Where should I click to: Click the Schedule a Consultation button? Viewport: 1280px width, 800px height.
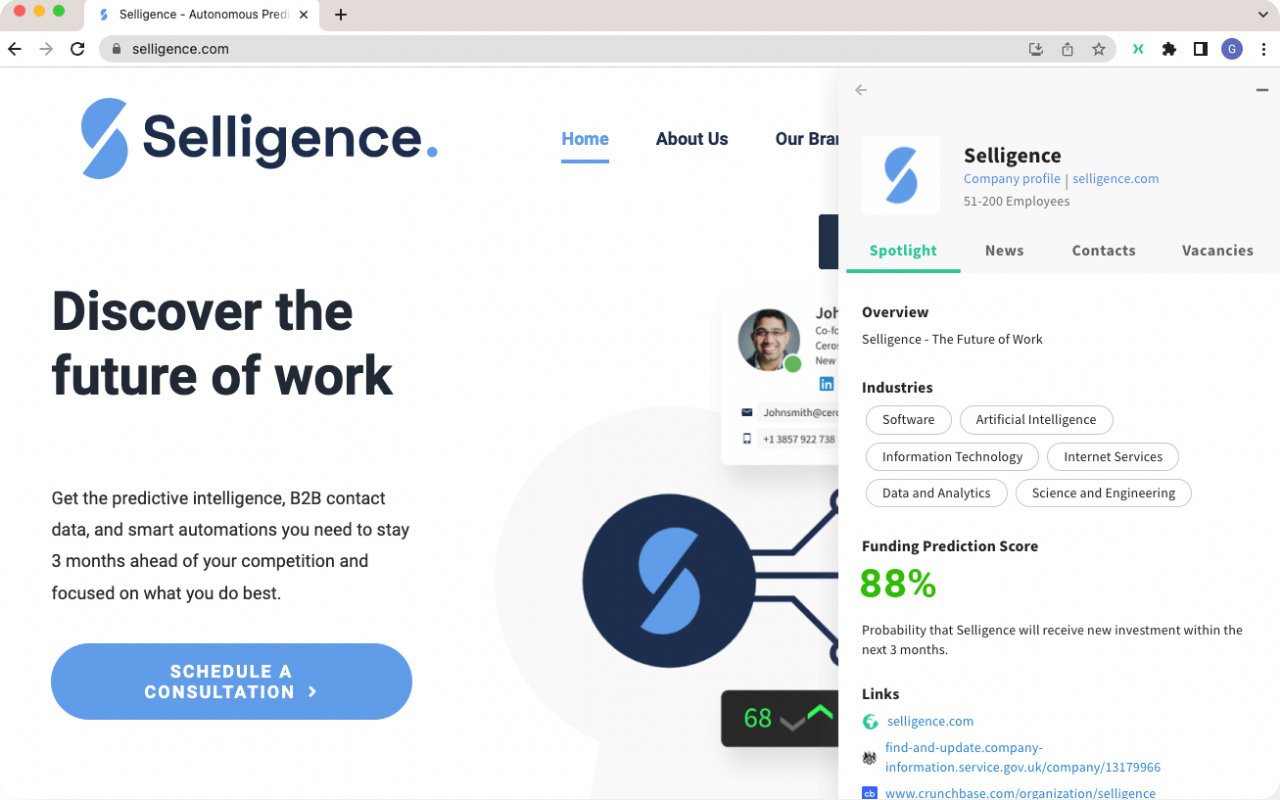(231, 681)
